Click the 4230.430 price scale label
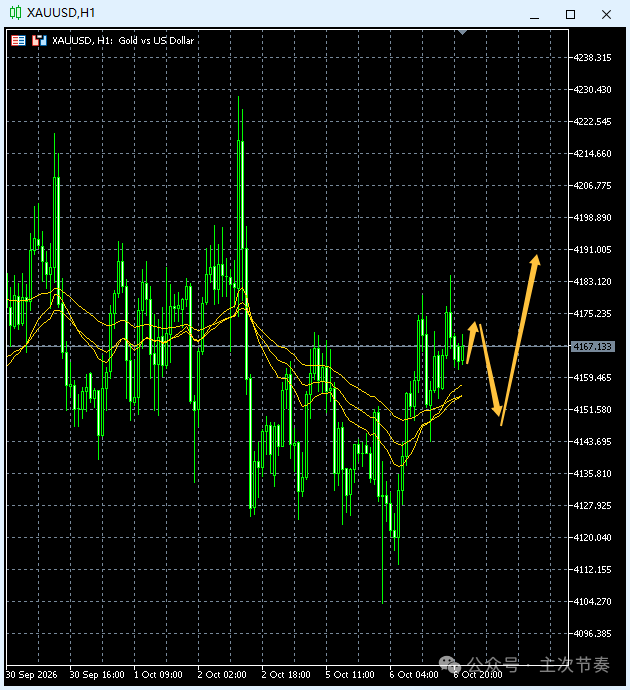630x690 pixels. click(592, 90)
